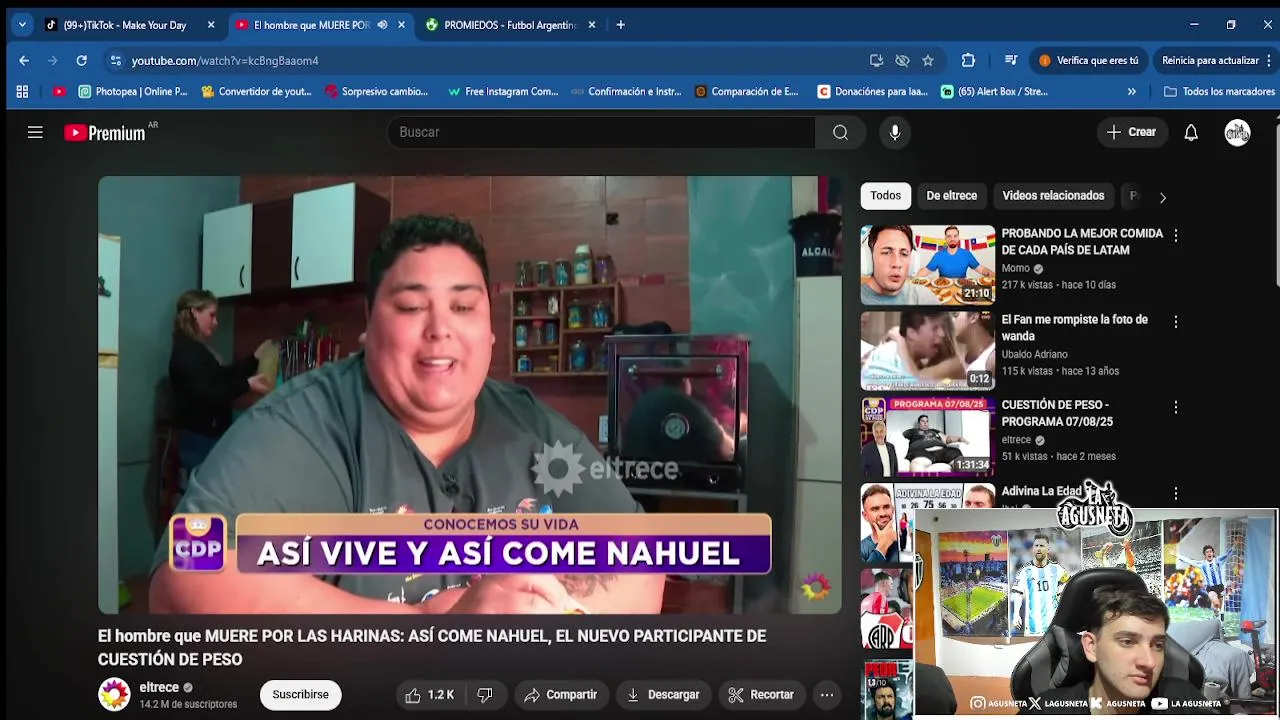
Task: Select Videos relacionados filter chip
Action: [x=1053, y=196]
